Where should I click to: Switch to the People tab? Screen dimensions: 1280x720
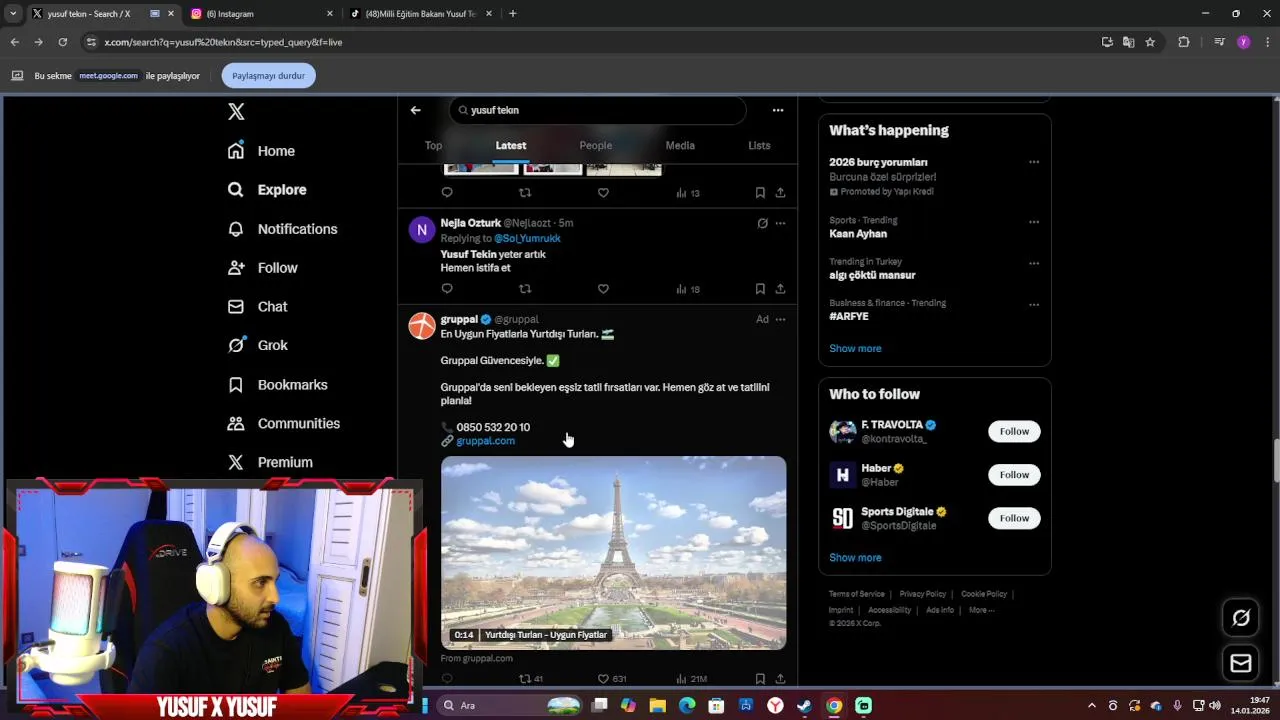point(596,145)
